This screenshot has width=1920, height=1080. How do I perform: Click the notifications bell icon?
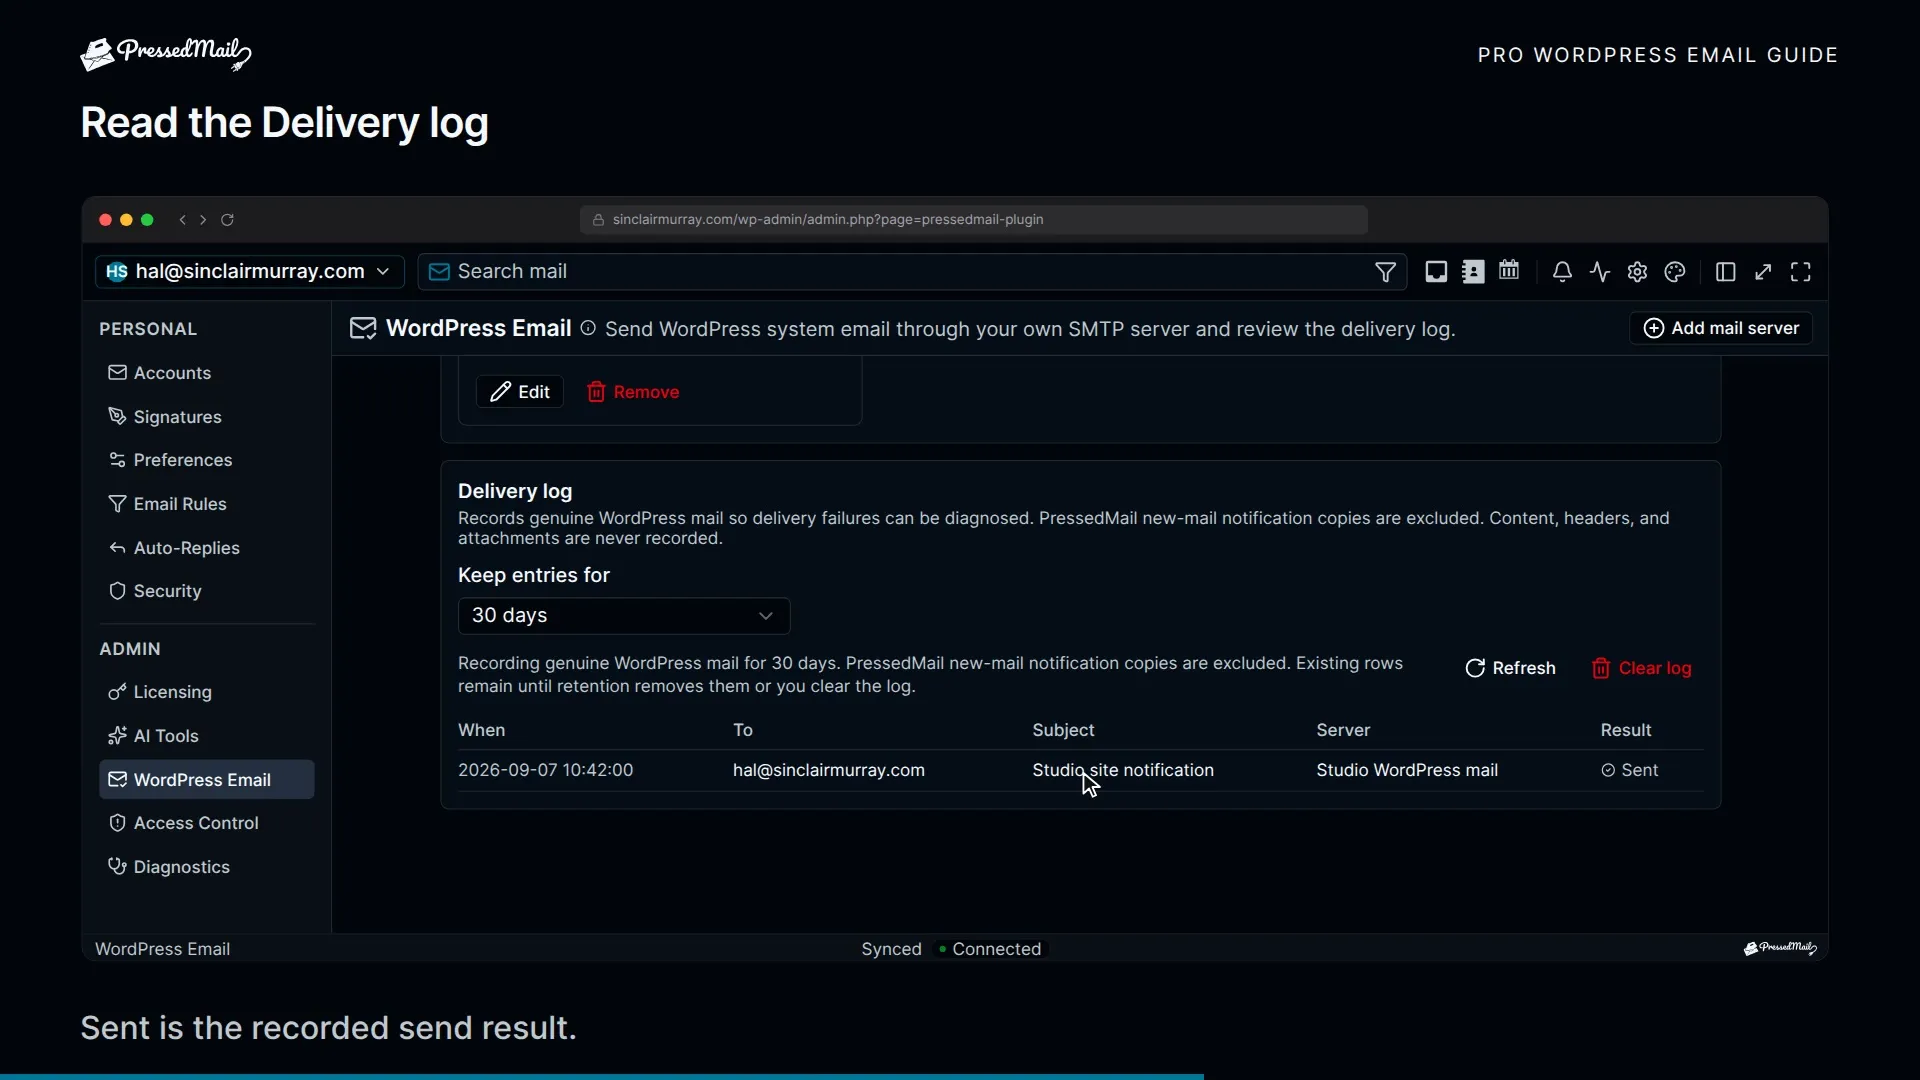pos(1562,272)
